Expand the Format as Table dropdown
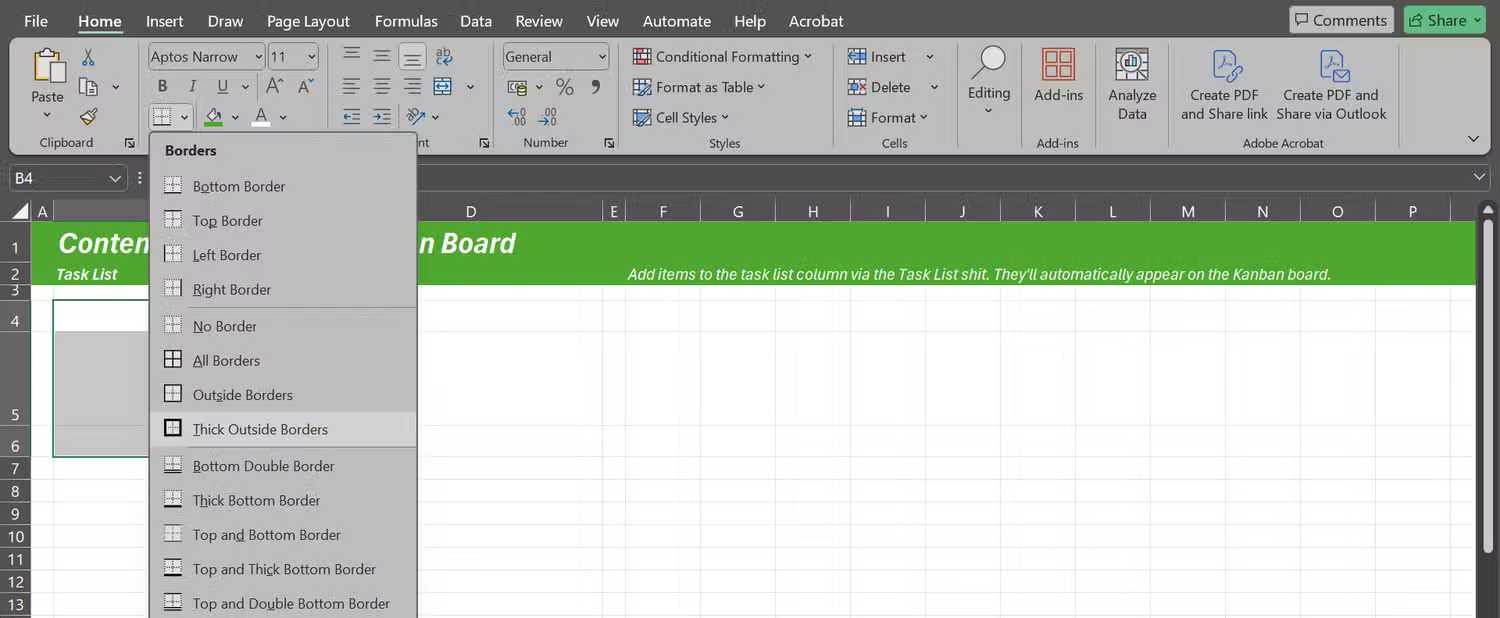Viewport: 1500px width, 618px height. (761, 87)
